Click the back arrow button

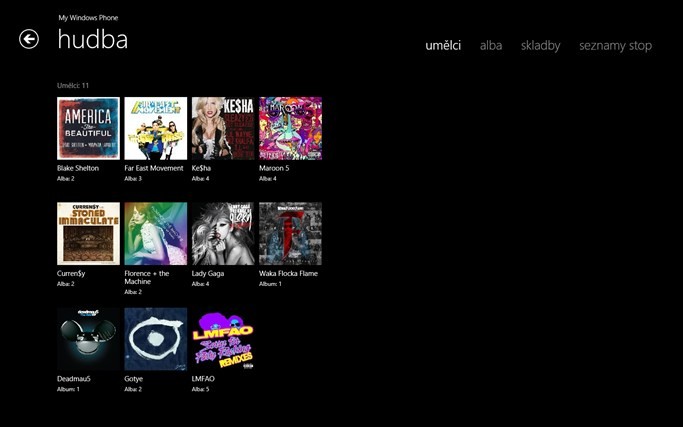(29, 39)
